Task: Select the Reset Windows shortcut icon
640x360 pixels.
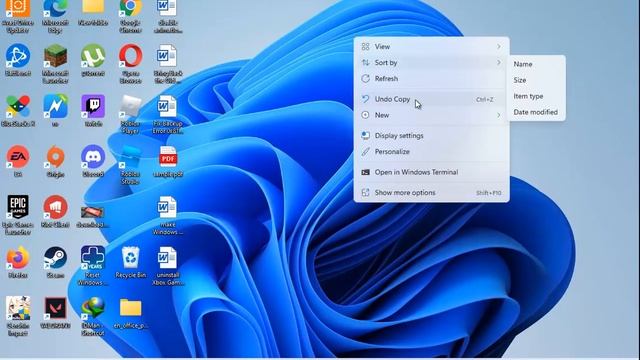Action: click(x=93, y=266)
